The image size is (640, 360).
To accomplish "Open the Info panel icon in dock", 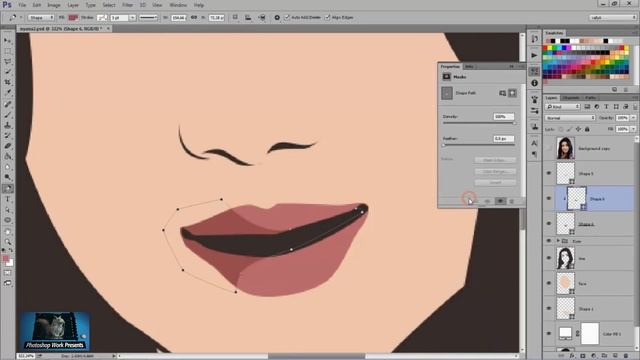I will point(534,83).
